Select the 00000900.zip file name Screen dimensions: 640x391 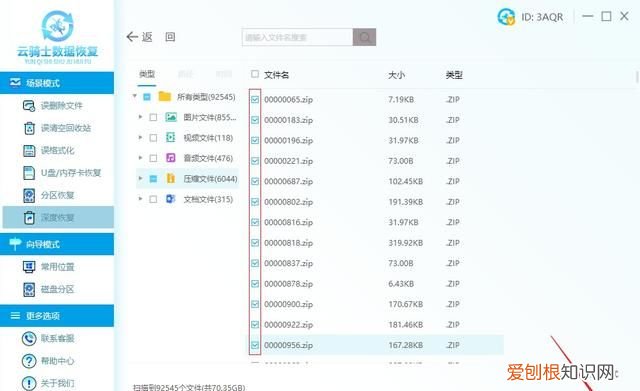click(x=288, y=304)
